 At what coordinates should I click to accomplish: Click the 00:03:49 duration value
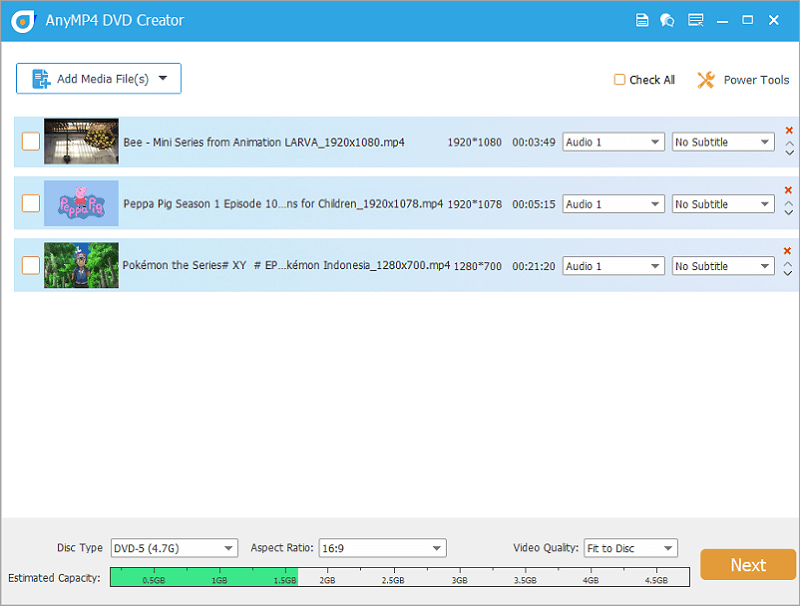tap(534, 142)
